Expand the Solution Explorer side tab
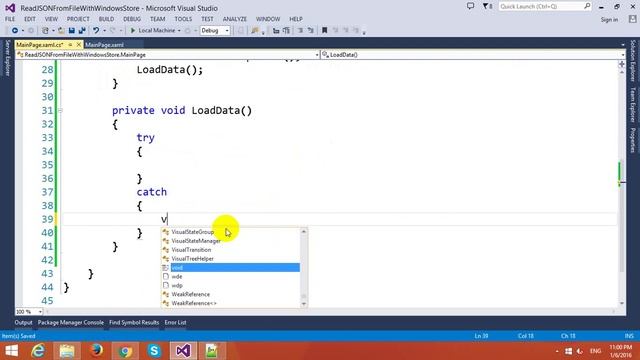Viewport: 640px width, 360px height. pos(633,60)
